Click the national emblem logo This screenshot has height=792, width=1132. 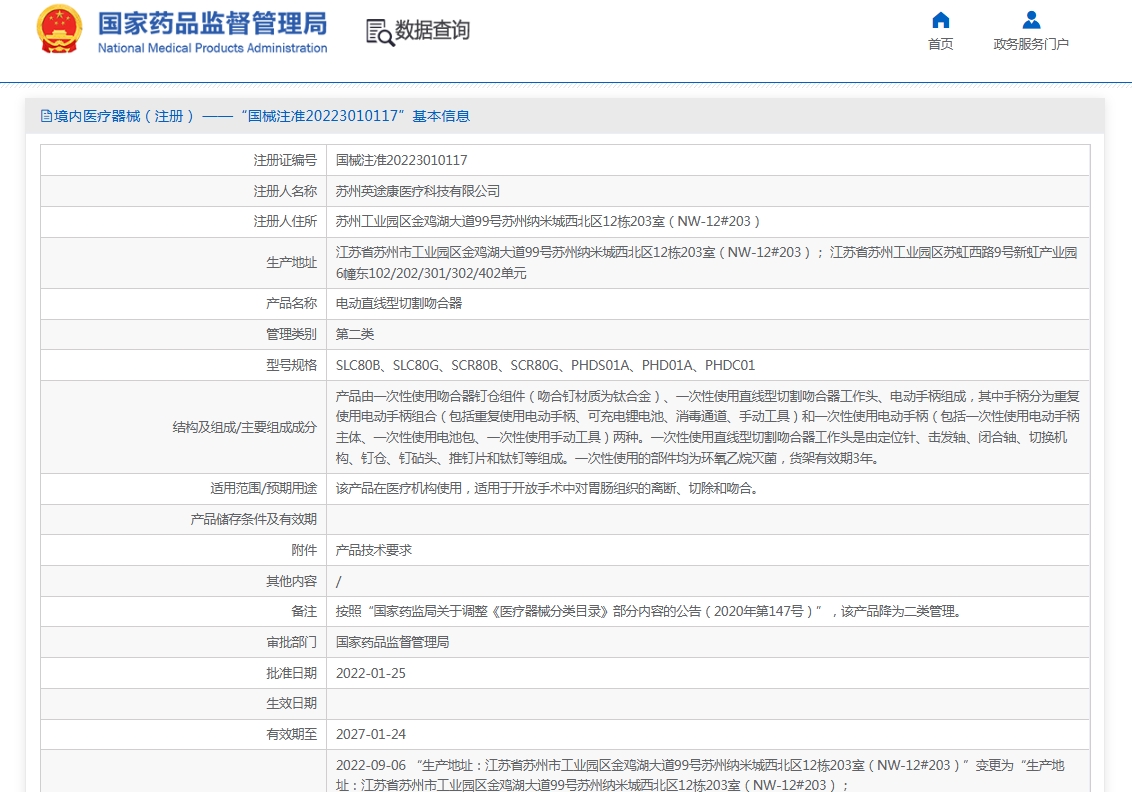(x=59, y=30)
